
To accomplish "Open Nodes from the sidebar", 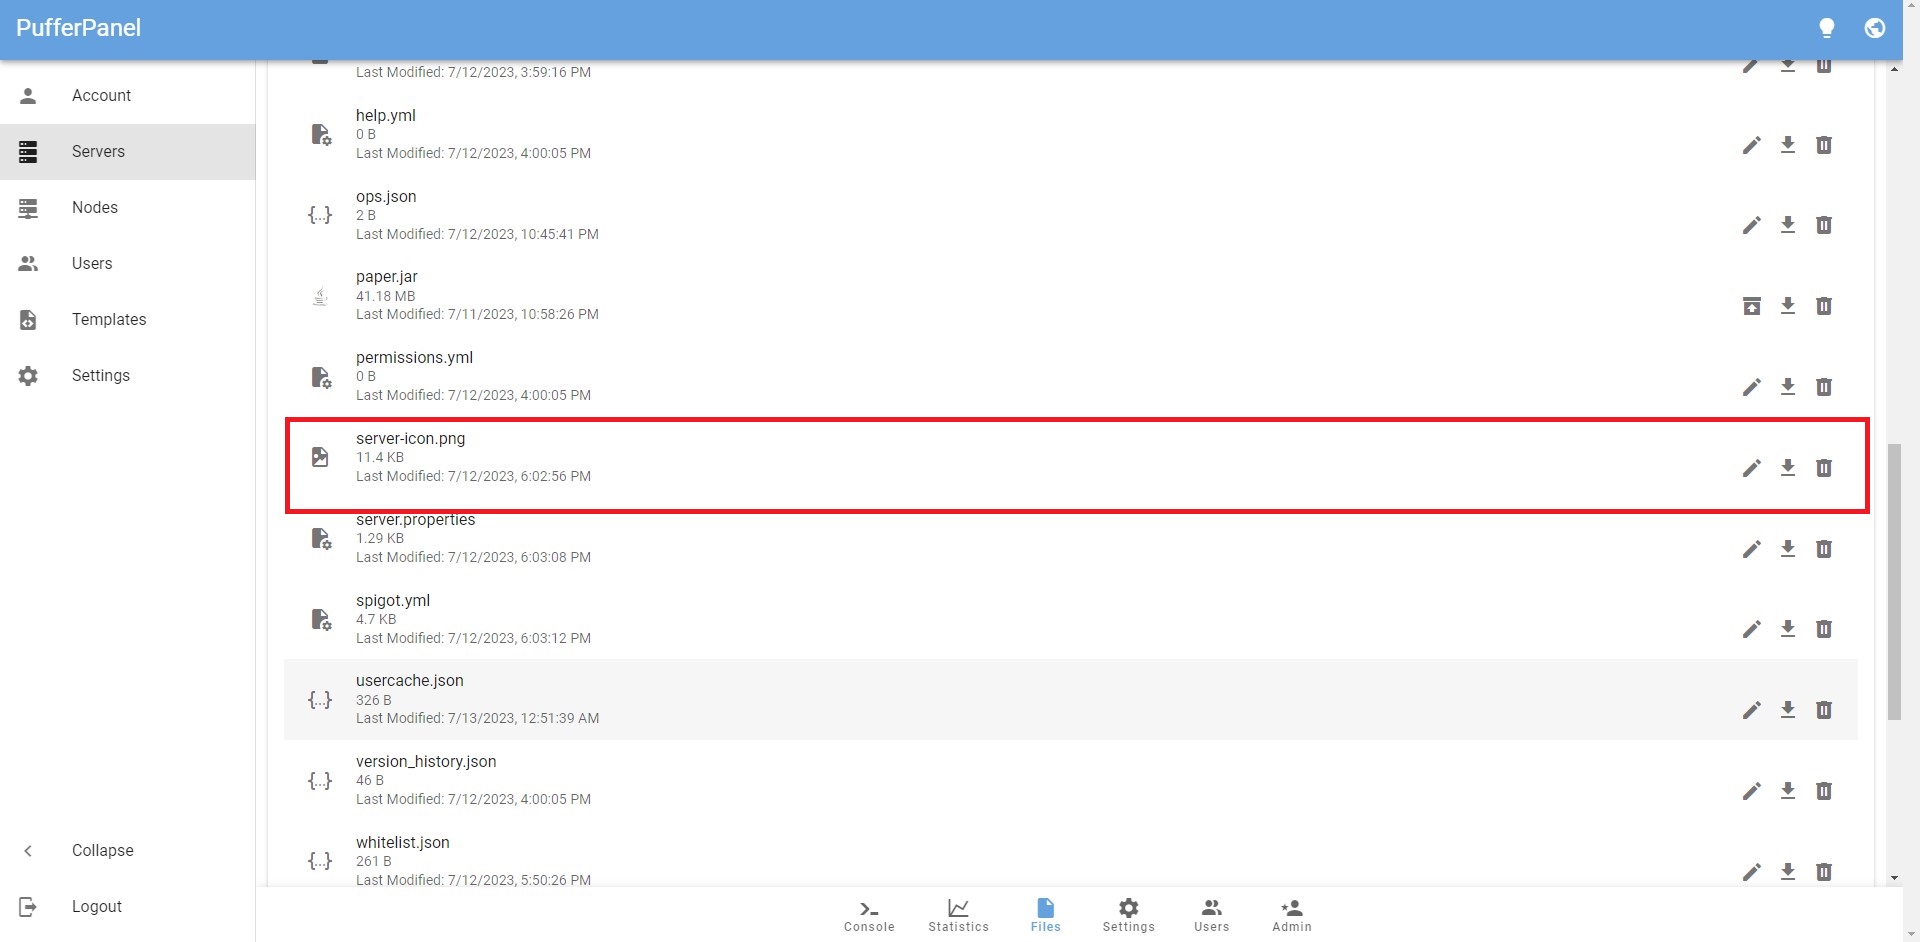I will tap(94, 207).
